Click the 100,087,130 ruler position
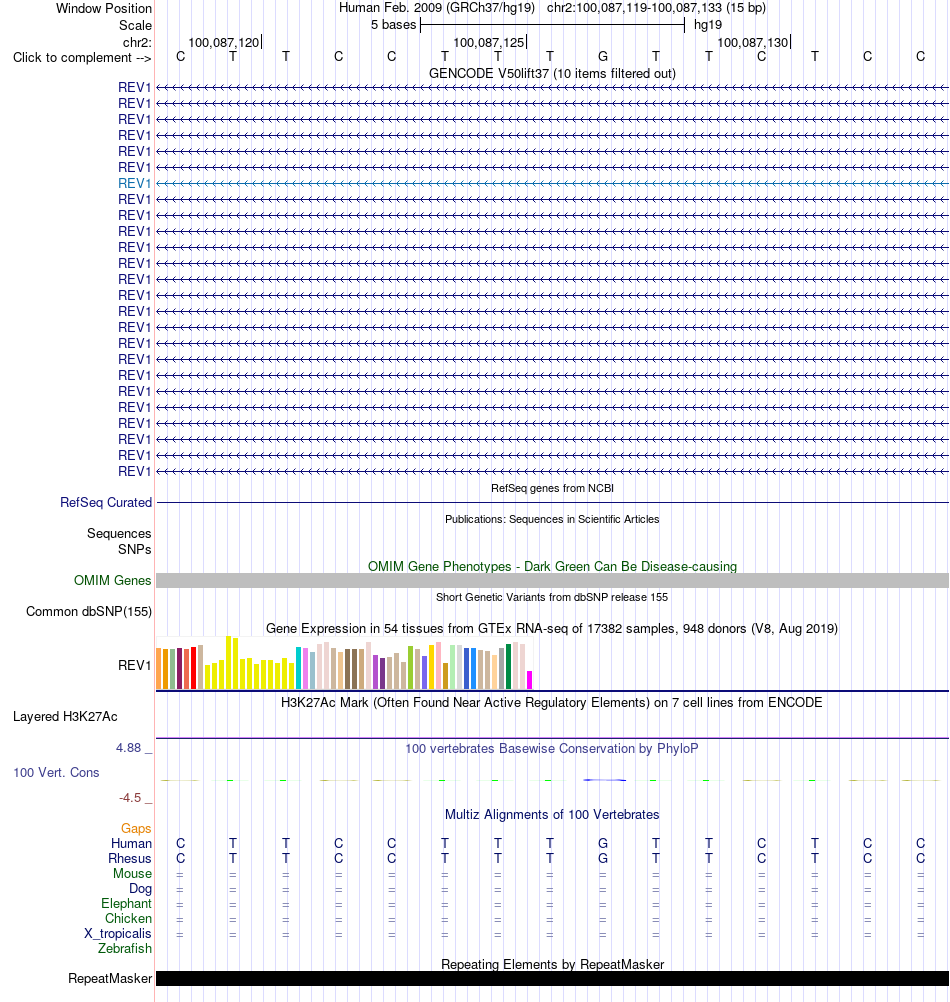The height and width of the screenshot is (1002, 950). (x=753, y=42)
